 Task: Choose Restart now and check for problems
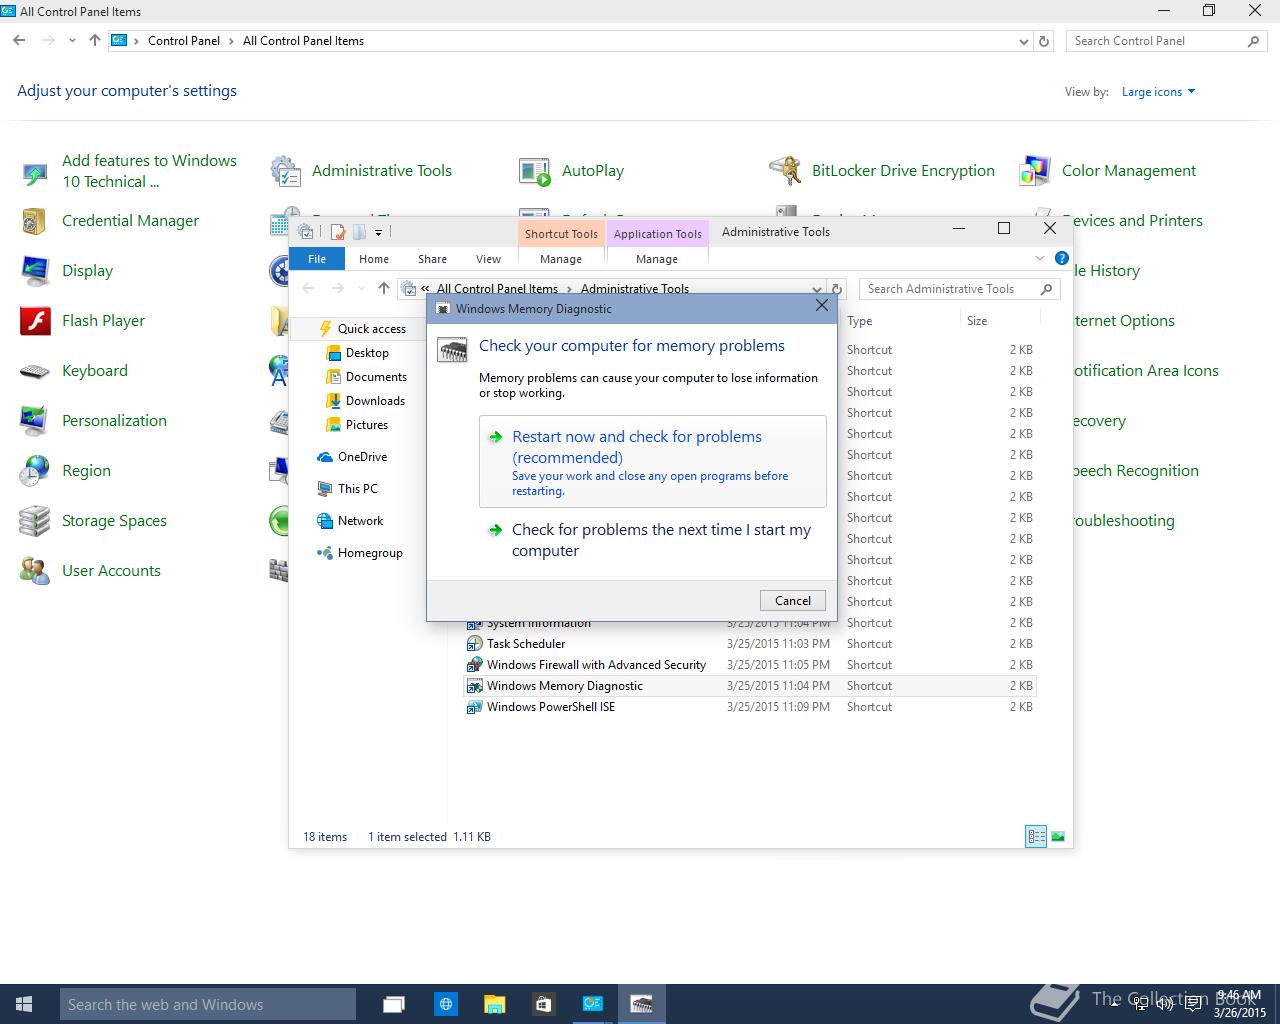(653, 462)
